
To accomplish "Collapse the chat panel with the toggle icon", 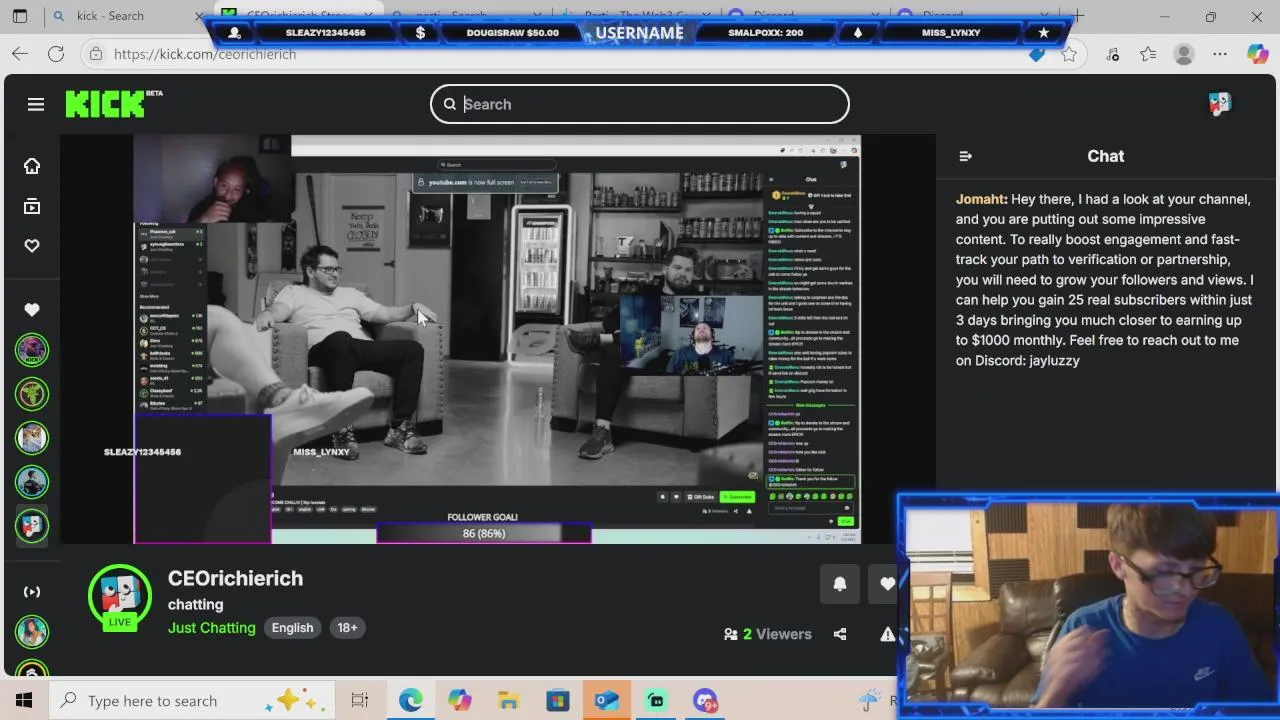I will 965,156.
